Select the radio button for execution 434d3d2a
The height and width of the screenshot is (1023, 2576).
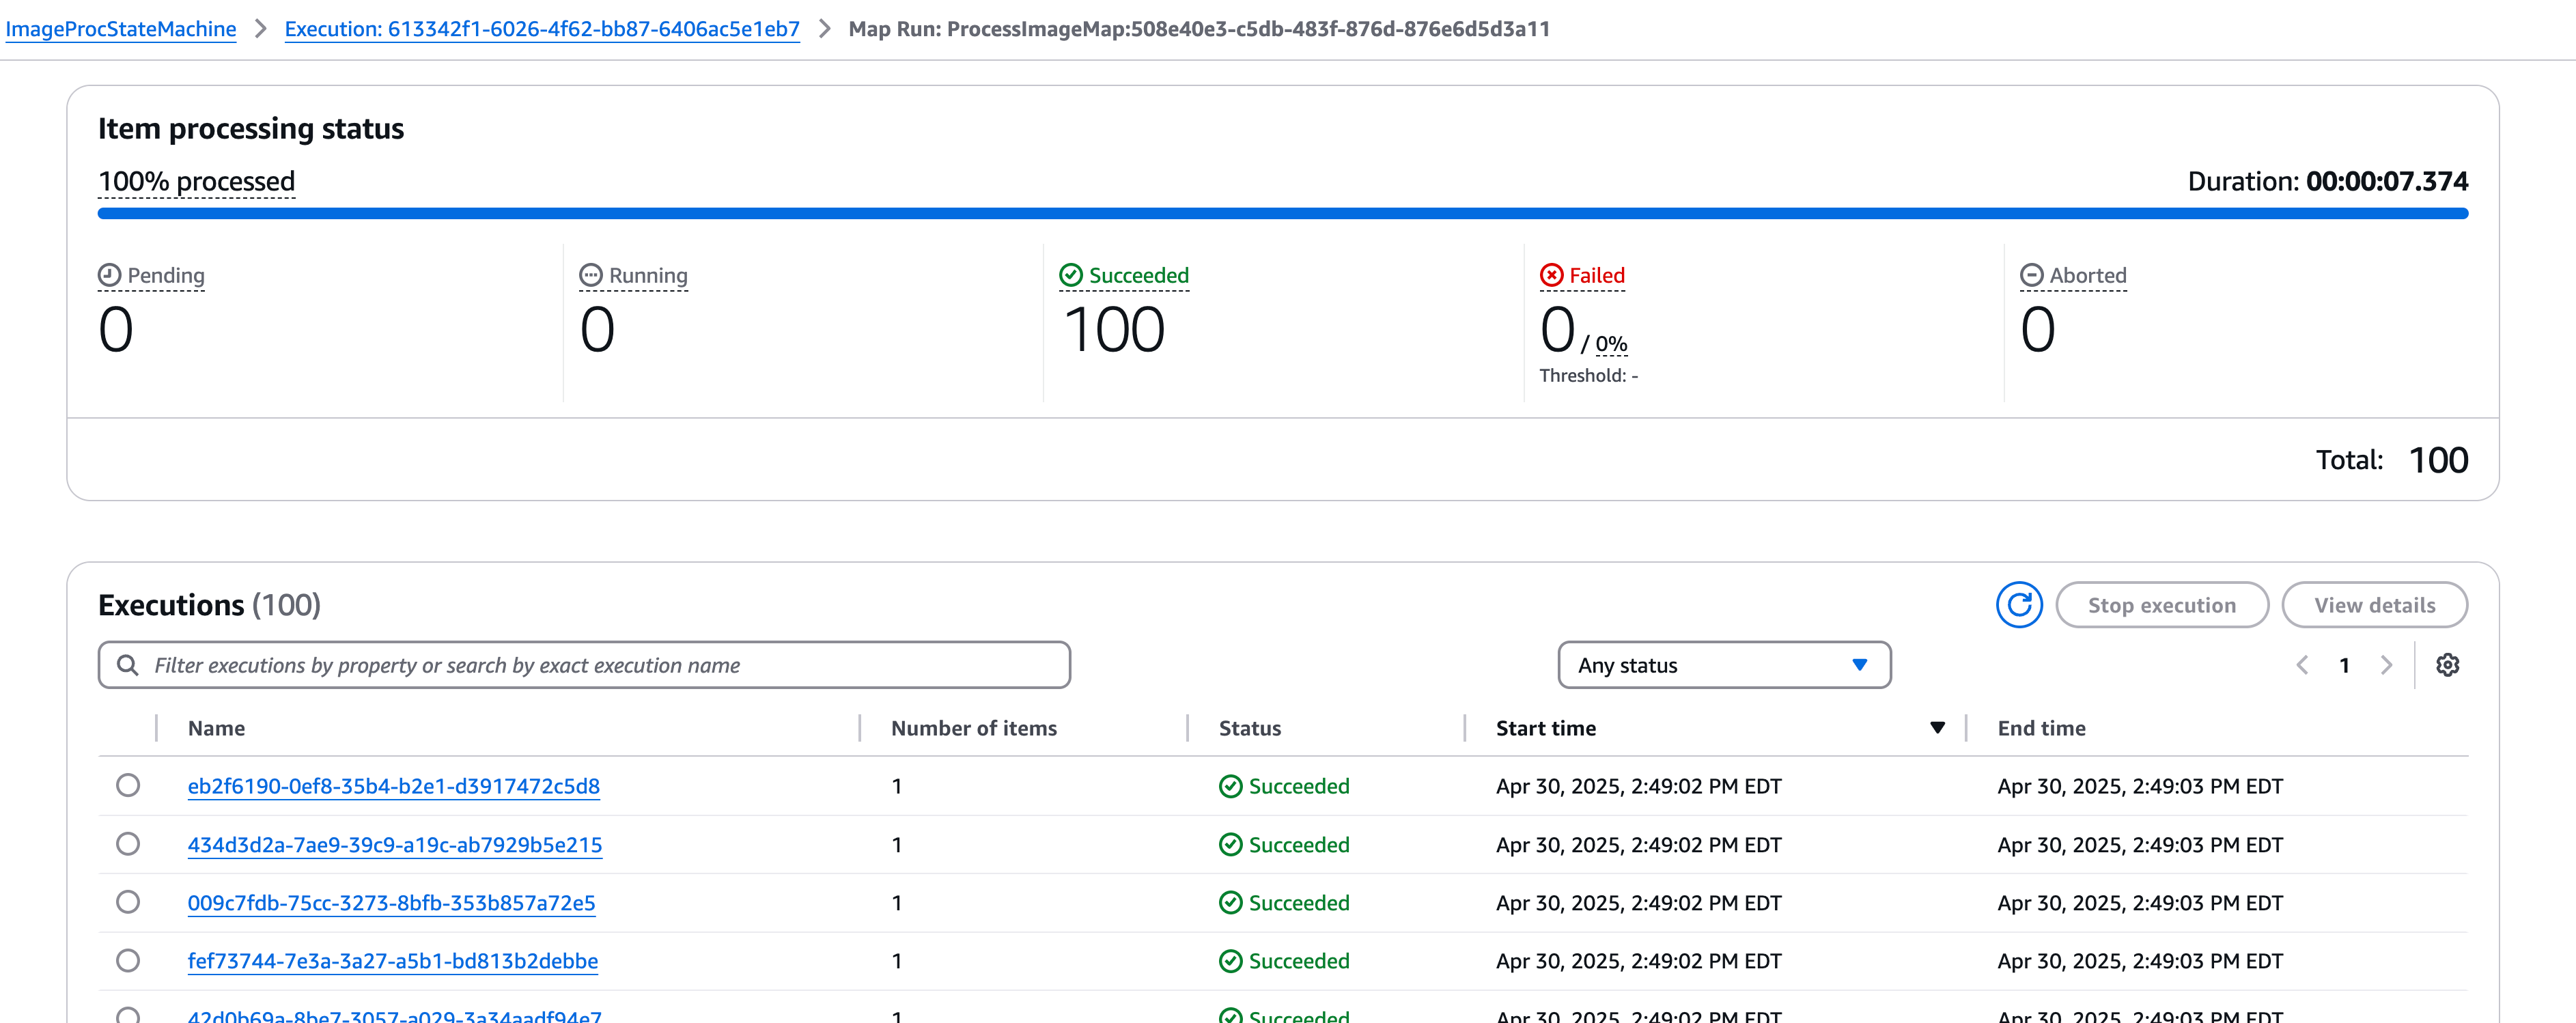tap(128, 844)
